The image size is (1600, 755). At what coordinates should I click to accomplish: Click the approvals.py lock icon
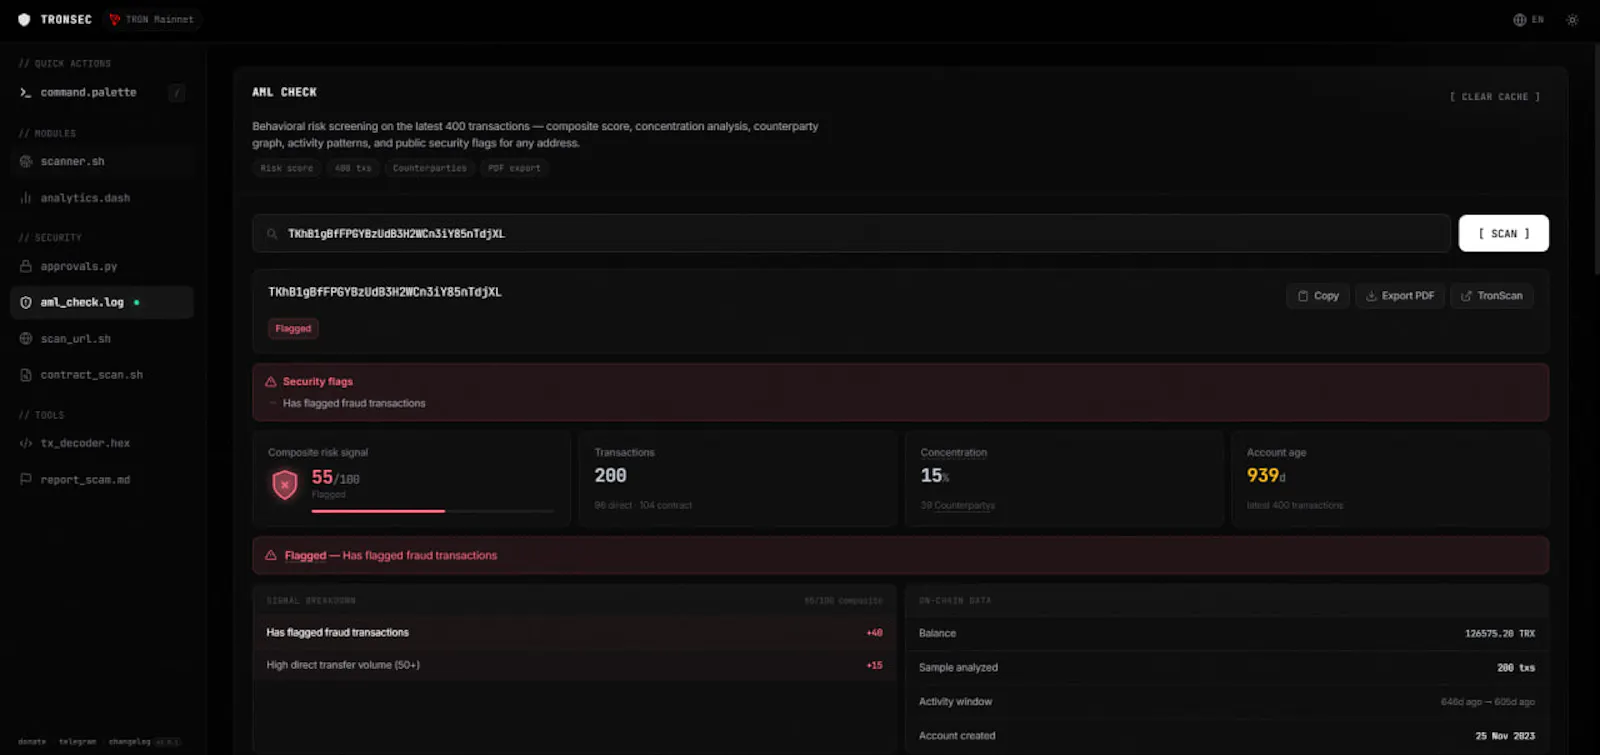pos(26,266)
